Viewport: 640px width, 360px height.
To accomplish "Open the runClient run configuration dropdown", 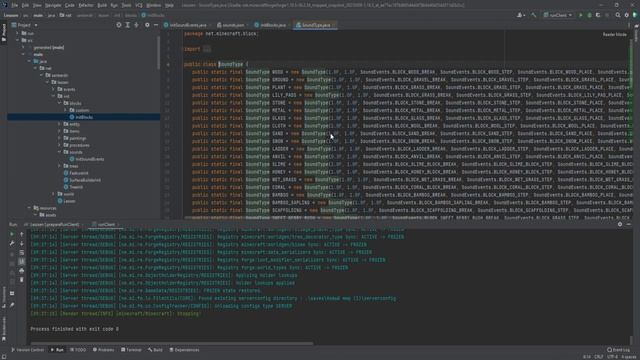I will point(558,15).
